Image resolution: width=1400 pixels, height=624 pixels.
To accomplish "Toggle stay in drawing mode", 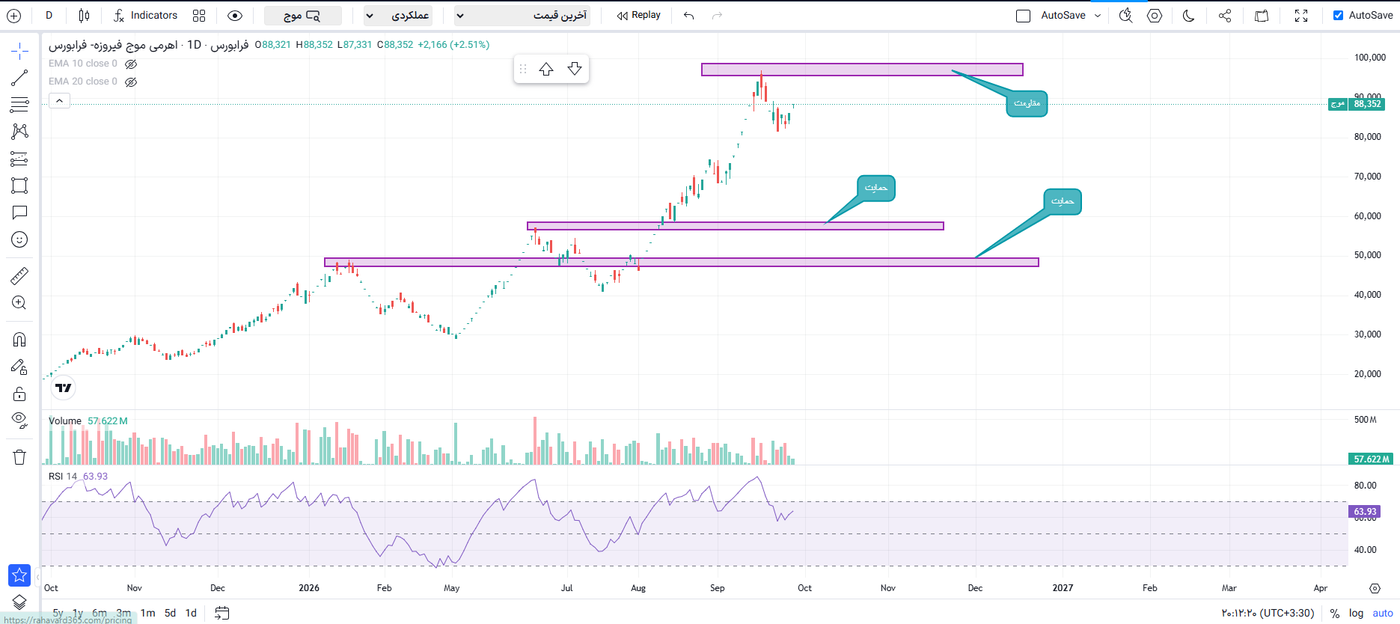I will point(19,367).
